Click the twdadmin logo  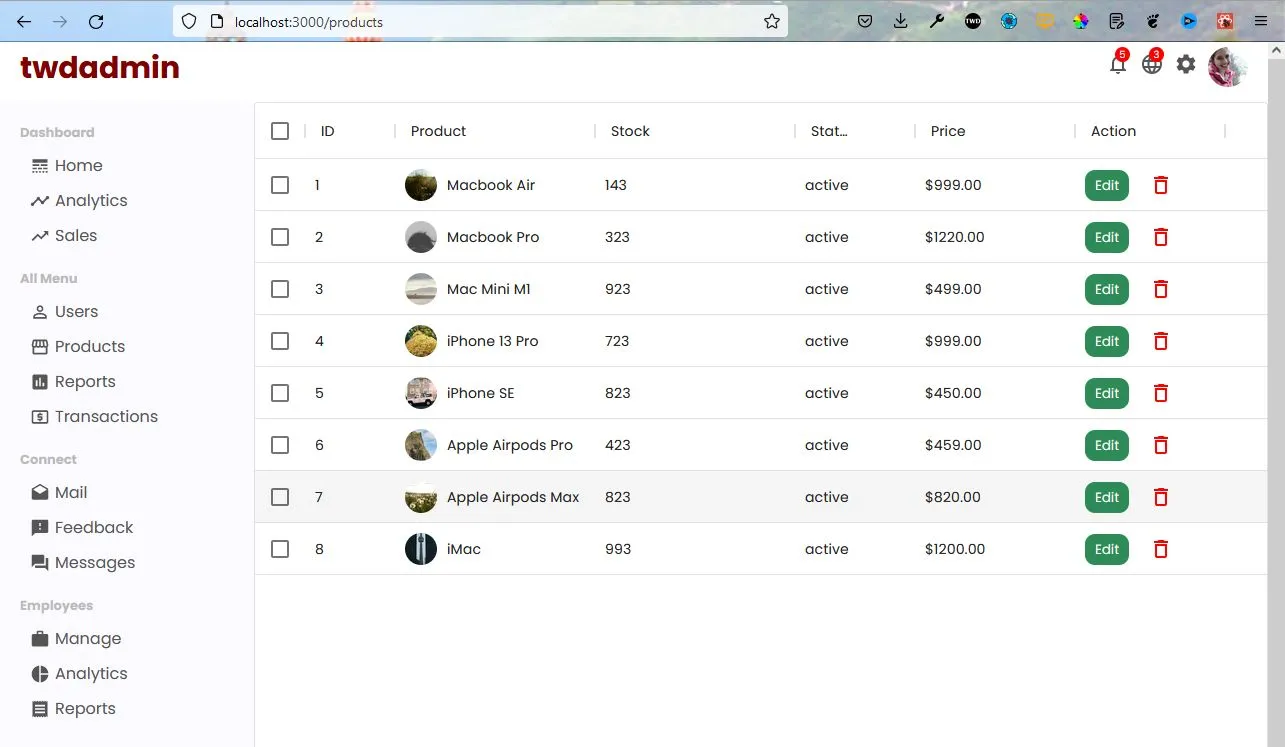click(100, 67)
